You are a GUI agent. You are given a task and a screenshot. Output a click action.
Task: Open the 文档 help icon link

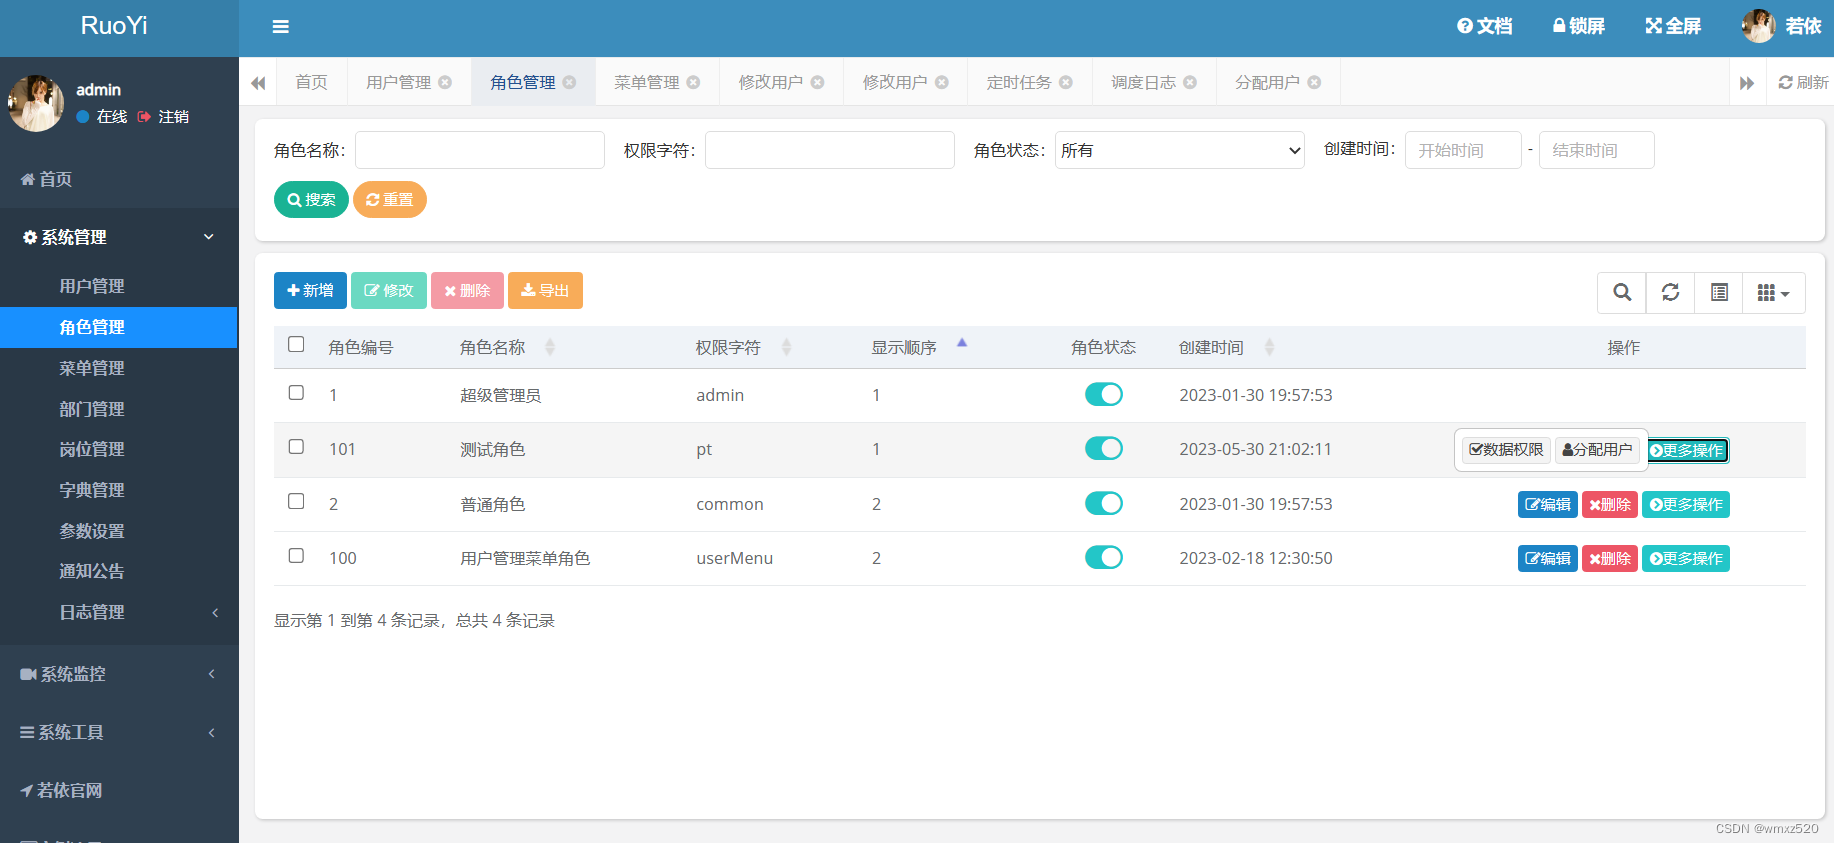1484,26
